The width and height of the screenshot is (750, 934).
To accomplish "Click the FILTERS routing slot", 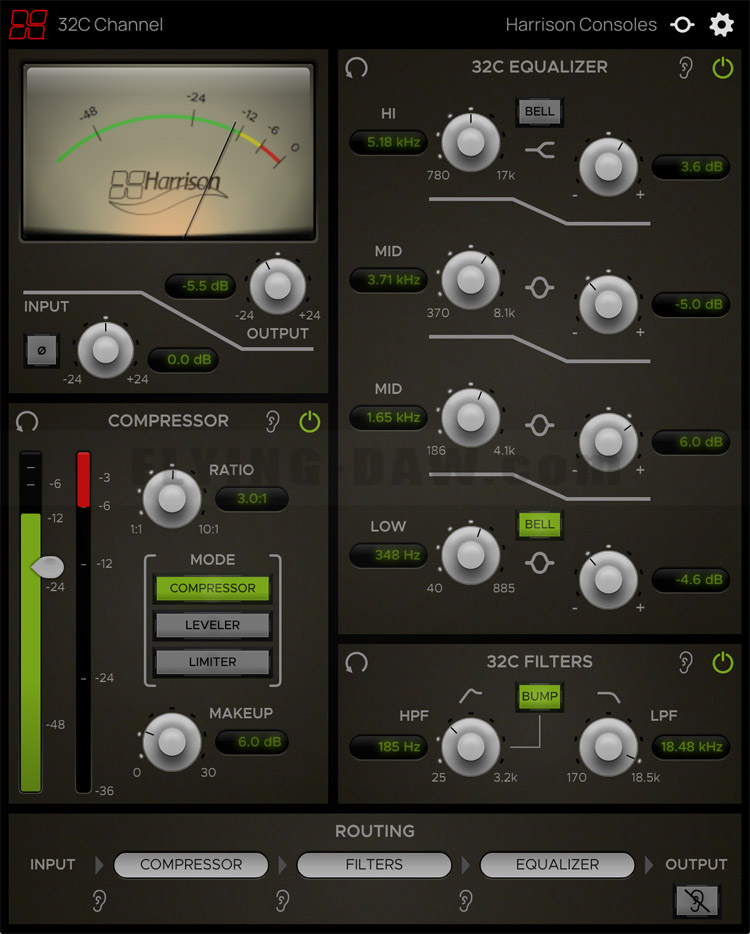I will 374,864.
